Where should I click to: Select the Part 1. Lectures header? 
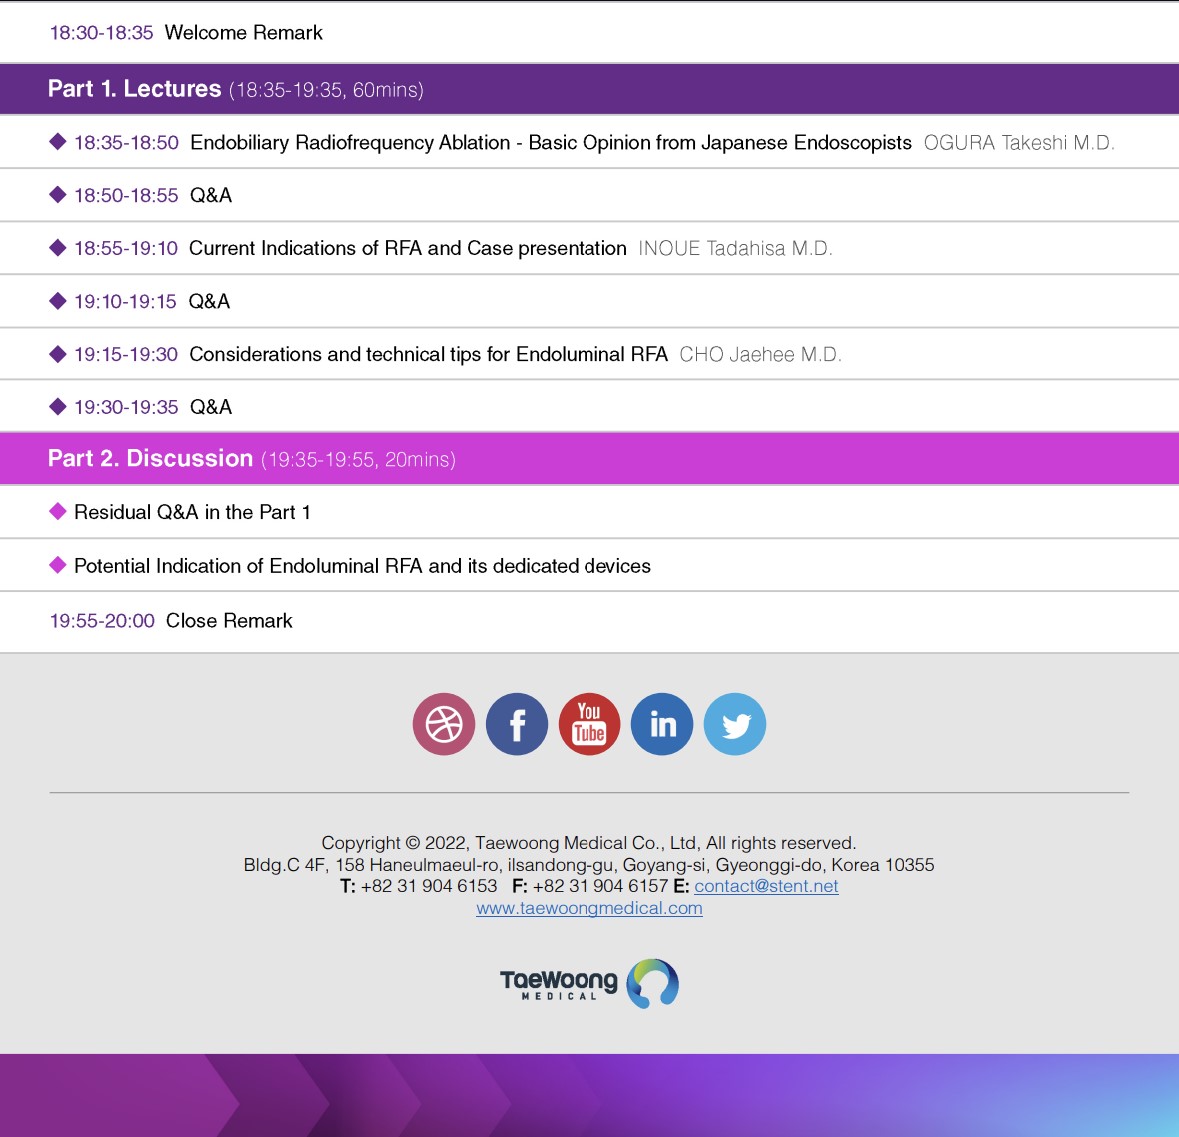pos(135,89)
